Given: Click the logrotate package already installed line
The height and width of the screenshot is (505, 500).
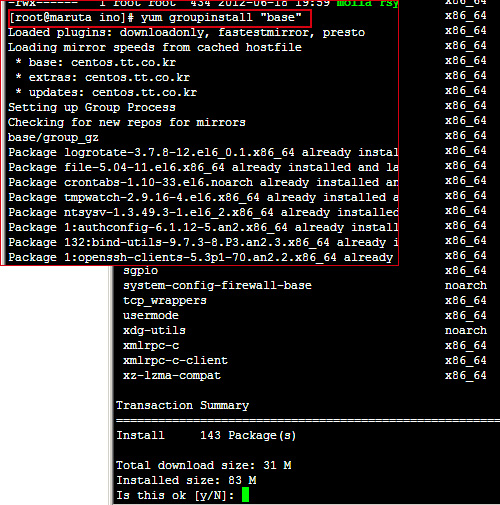Looking at the screenshot, I should click(x=203, y=153).
